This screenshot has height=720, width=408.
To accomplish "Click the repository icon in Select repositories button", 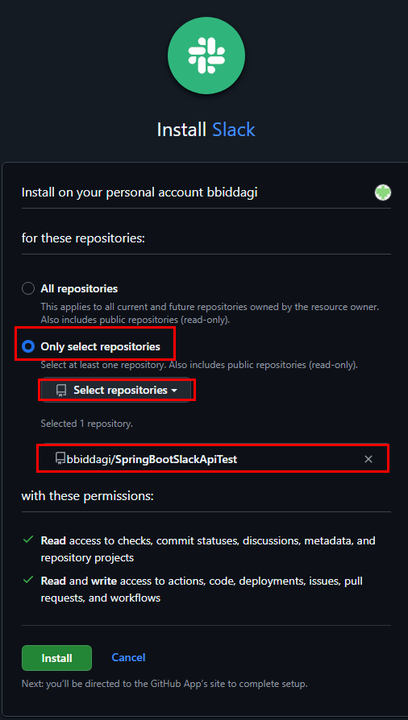I will click(x=61, y=390).
